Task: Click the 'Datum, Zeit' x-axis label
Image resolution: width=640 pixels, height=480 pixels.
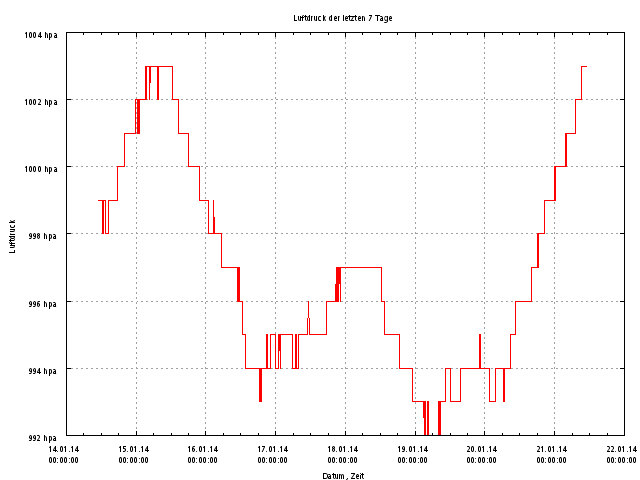Action: [343, 476]
